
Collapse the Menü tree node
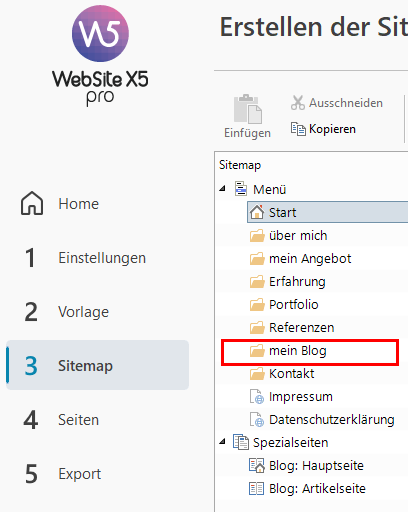[x=222, y=189]
